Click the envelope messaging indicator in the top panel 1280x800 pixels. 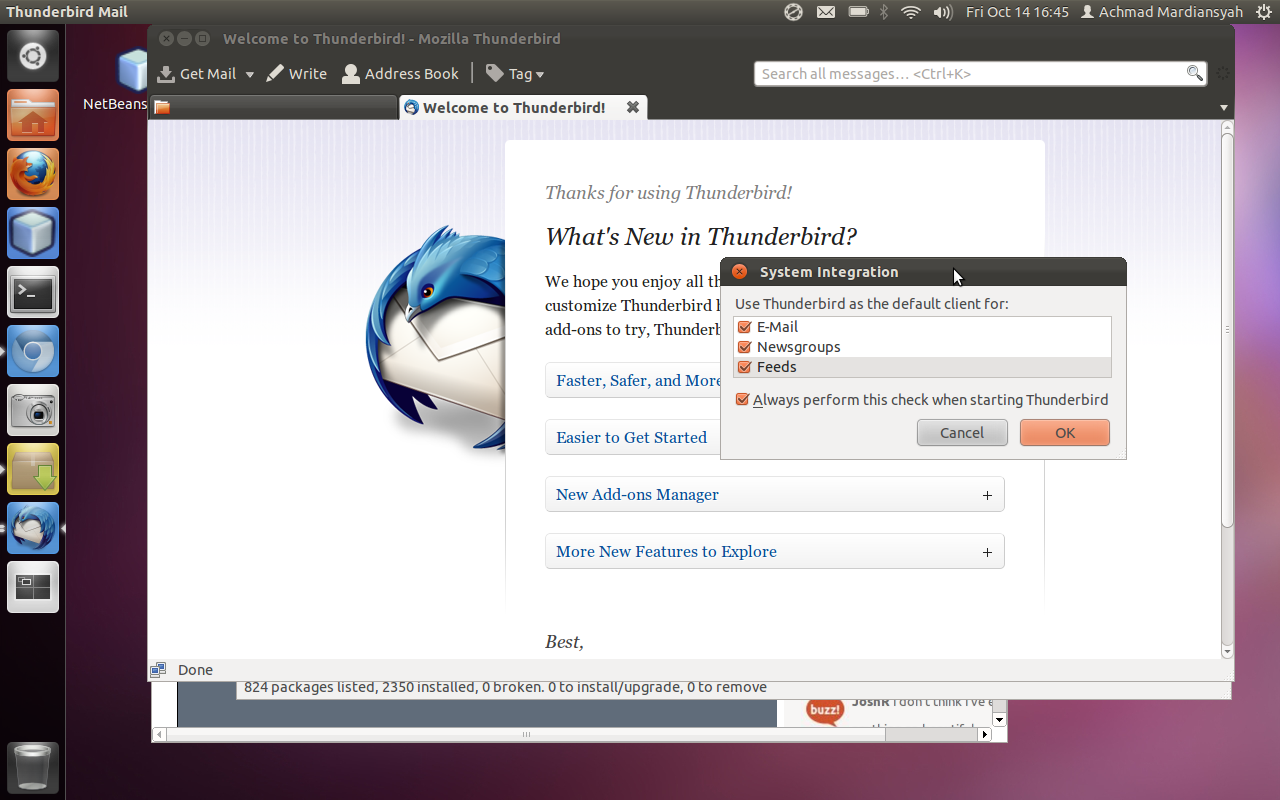click(825, 12)
